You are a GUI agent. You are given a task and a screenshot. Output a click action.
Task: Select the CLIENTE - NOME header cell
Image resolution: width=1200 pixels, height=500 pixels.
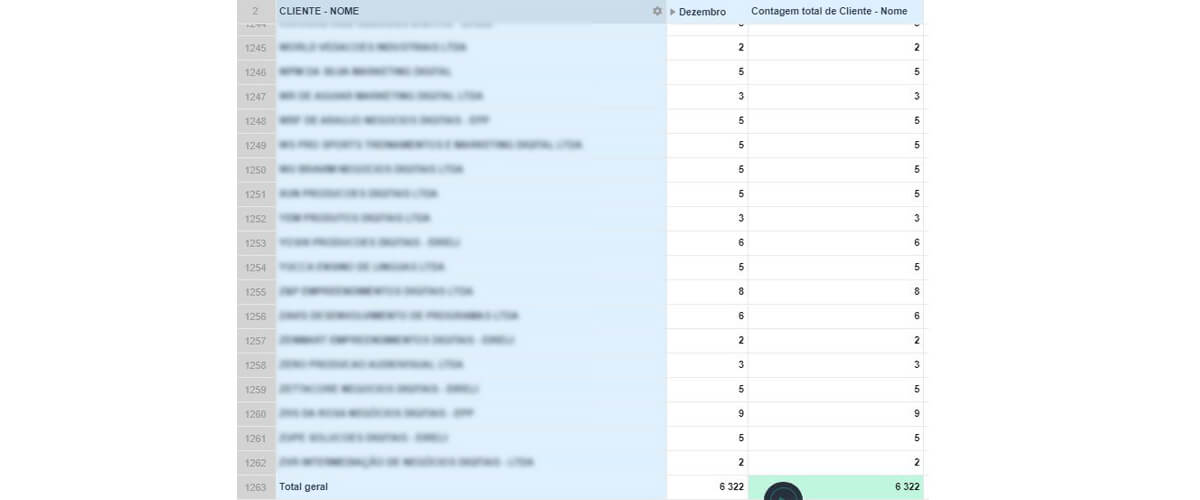tap(471, 11)
